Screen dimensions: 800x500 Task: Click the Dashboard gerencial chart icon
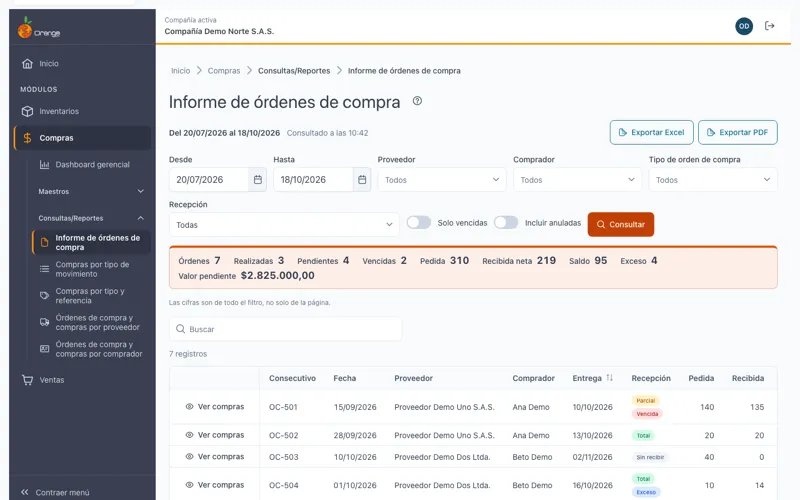pos(44,165)
